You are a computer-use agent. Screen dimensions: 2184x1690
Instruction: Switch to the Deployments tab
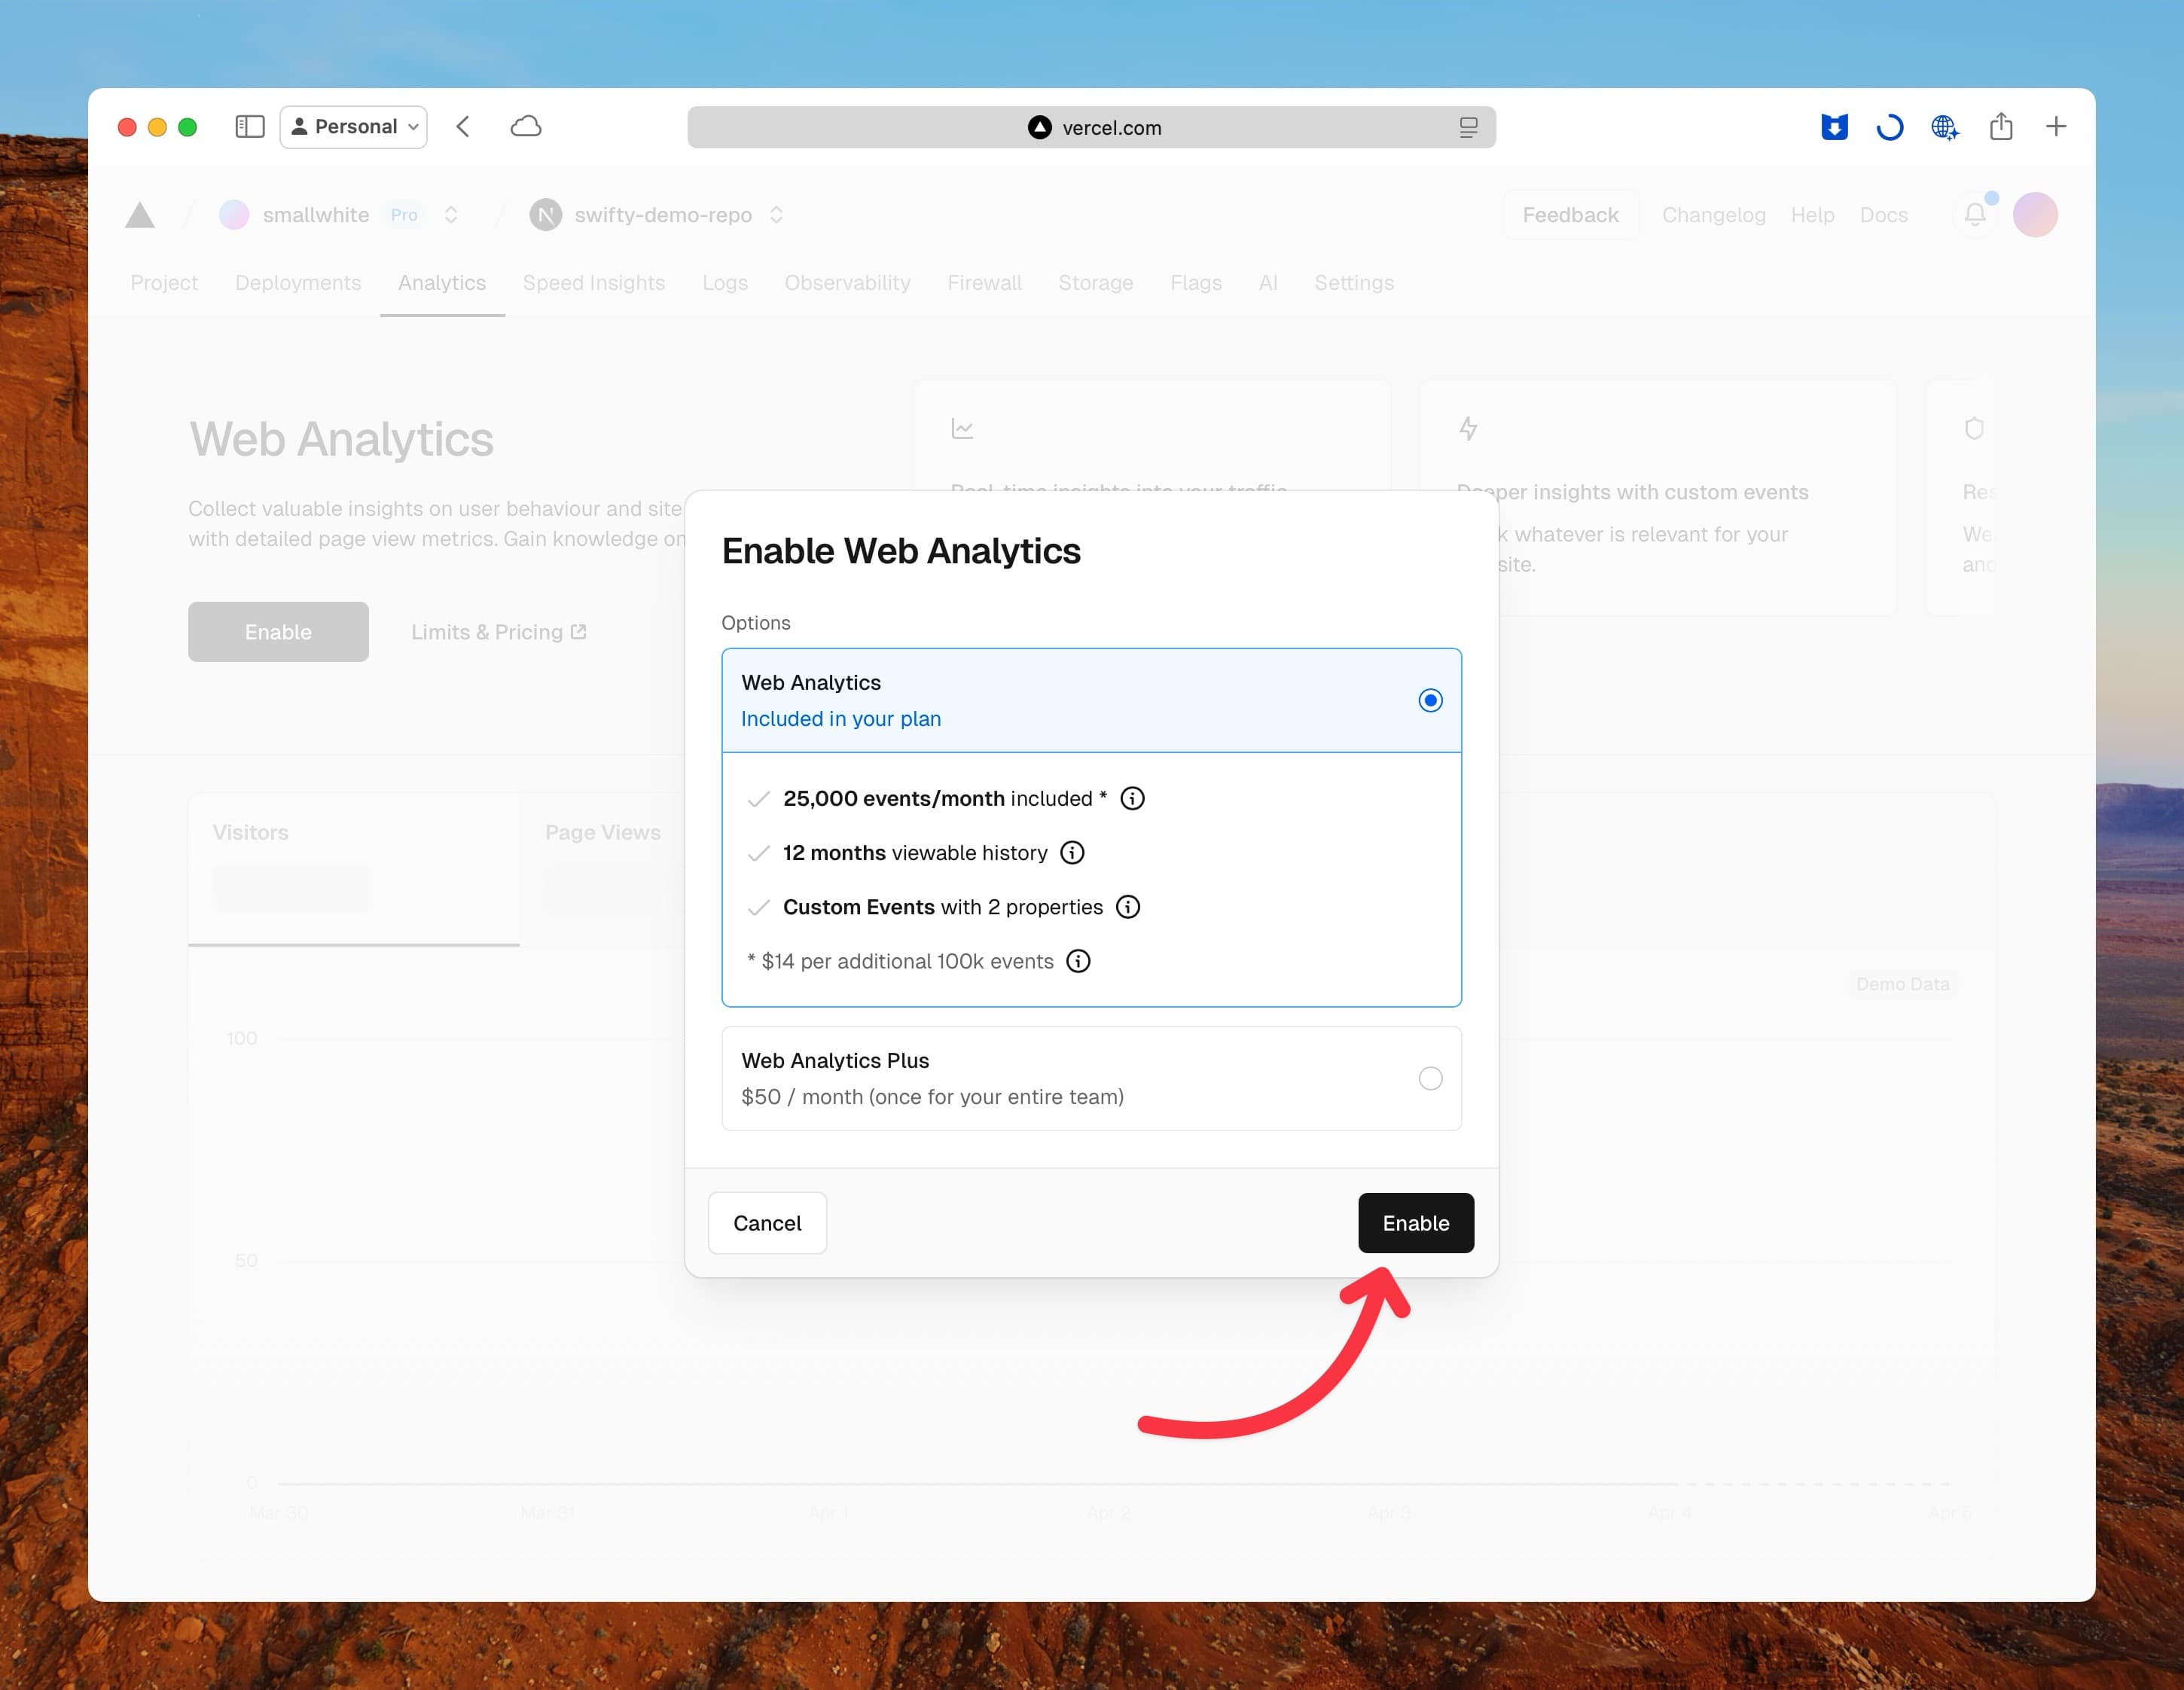point(298,283)
